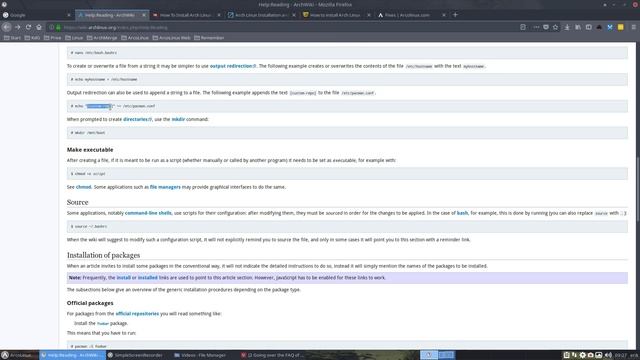
Task: Click the Official packages heading
Action: point(90,303)
